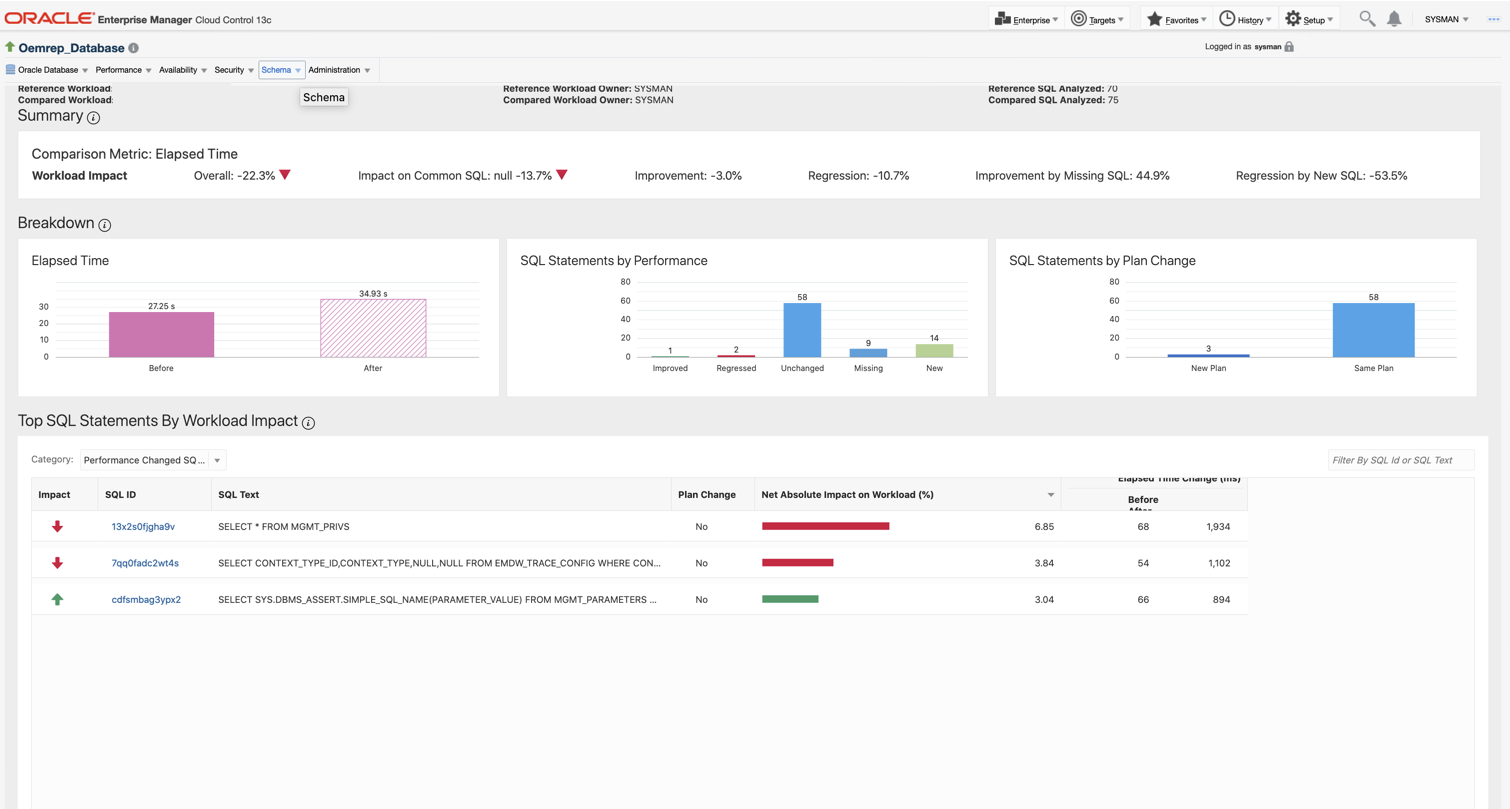The height and width of the screenshot is (809, 1510).
Task: Click the Before elapsed time bar
Action: click(x=161, y=334)
